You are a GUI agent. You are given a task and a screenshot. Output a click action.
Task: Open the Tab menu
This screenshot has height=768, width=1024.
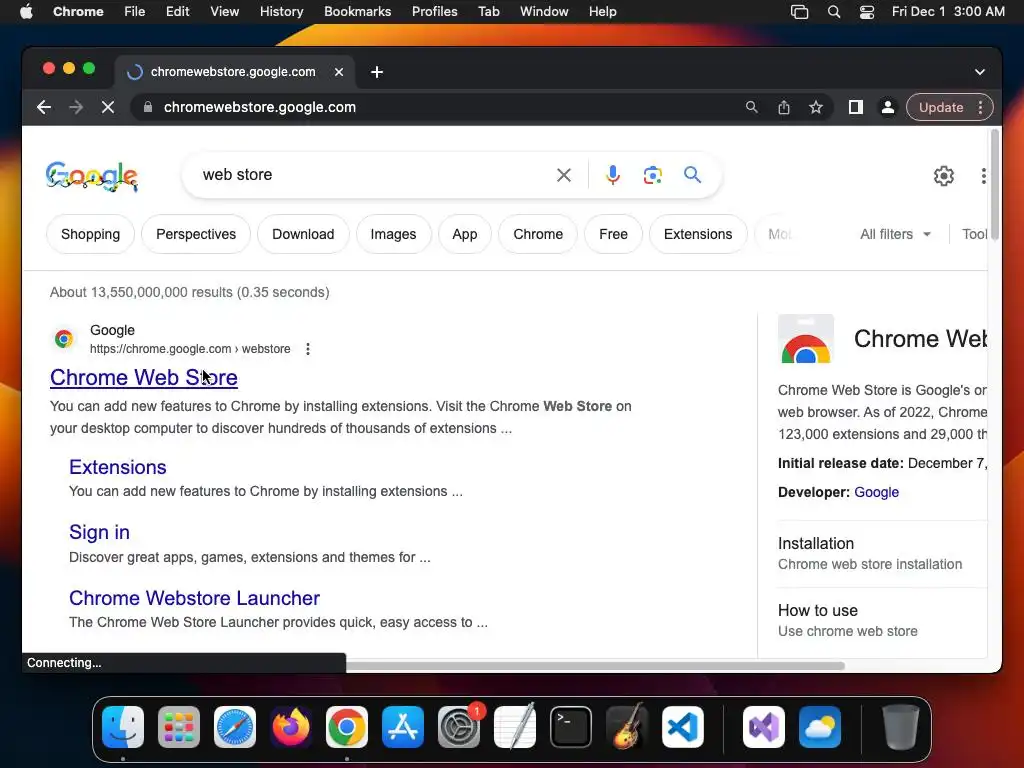pyautogui.click(x=488, y=12)
